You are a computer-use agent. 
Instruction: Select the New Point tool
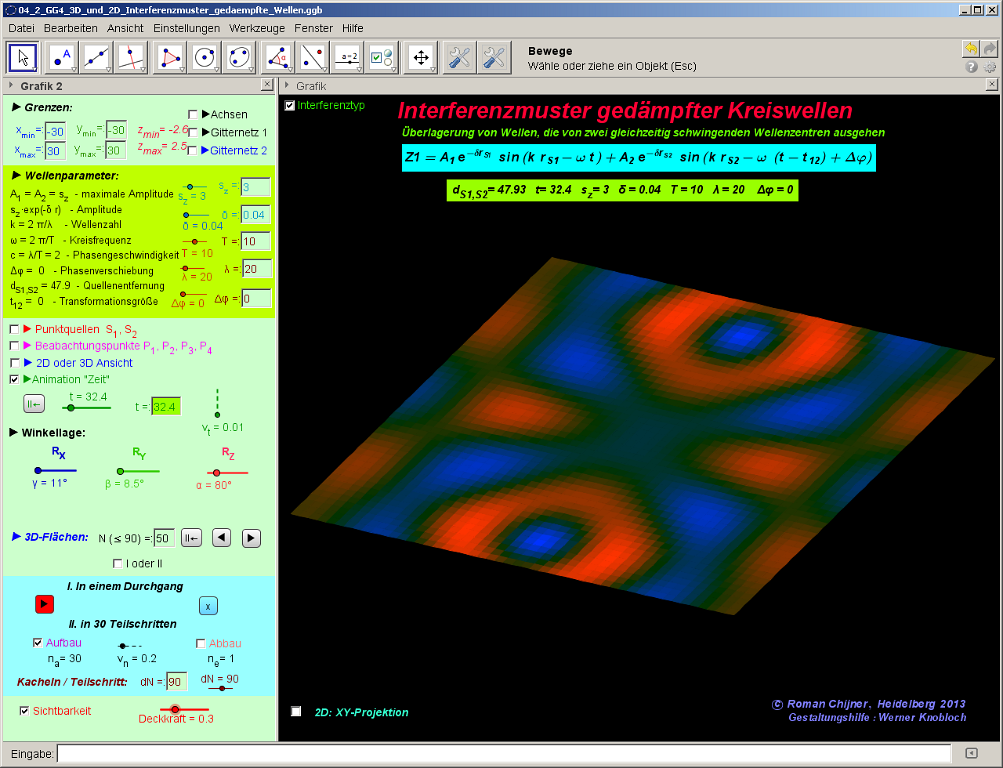pos(64,58)
